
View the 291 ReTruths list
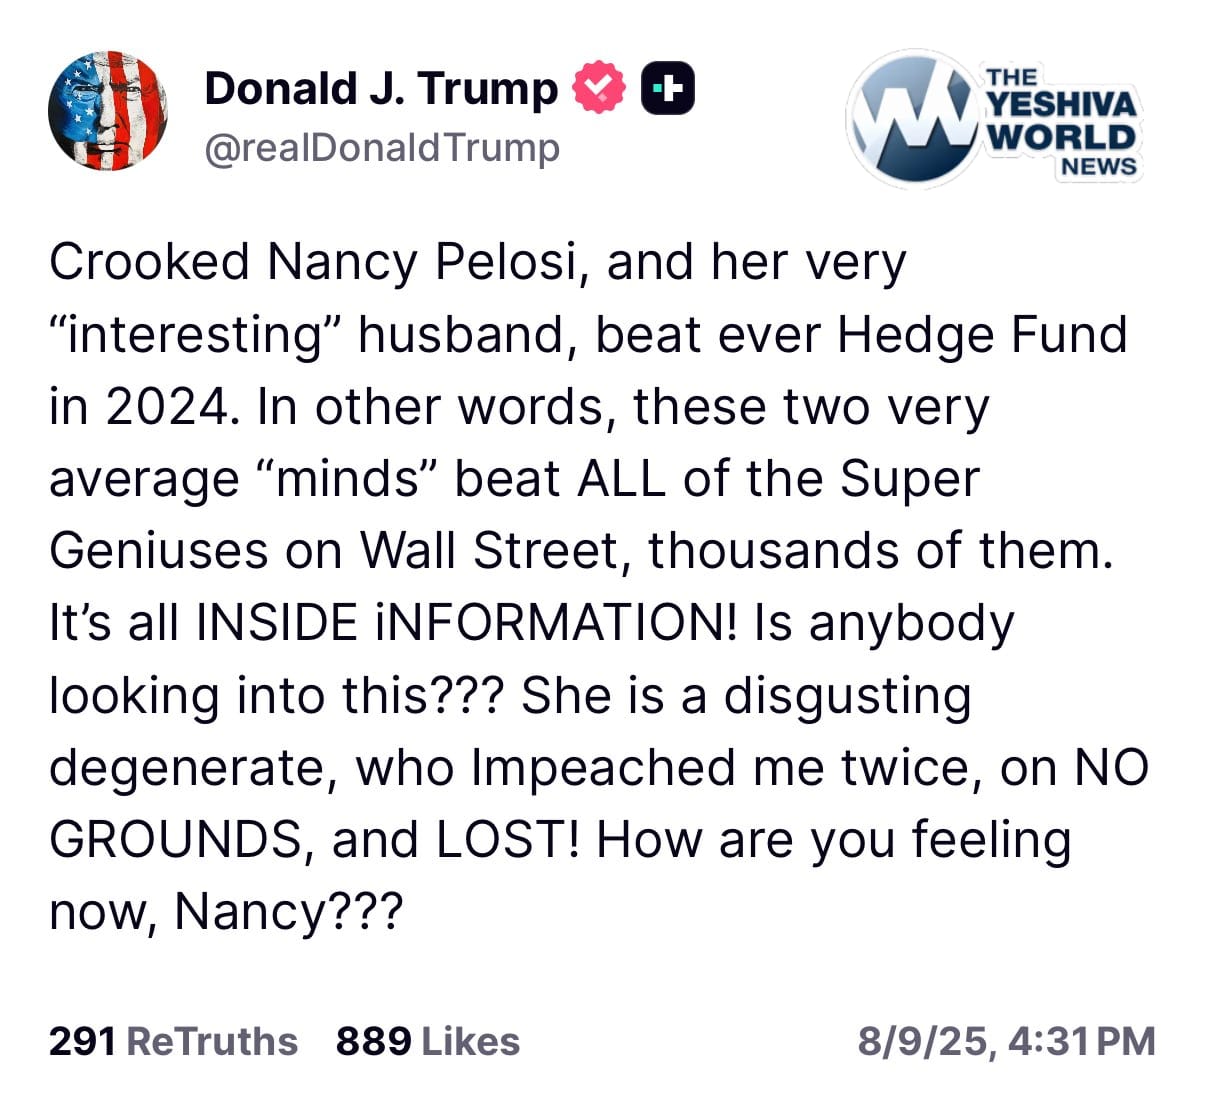173,1041
